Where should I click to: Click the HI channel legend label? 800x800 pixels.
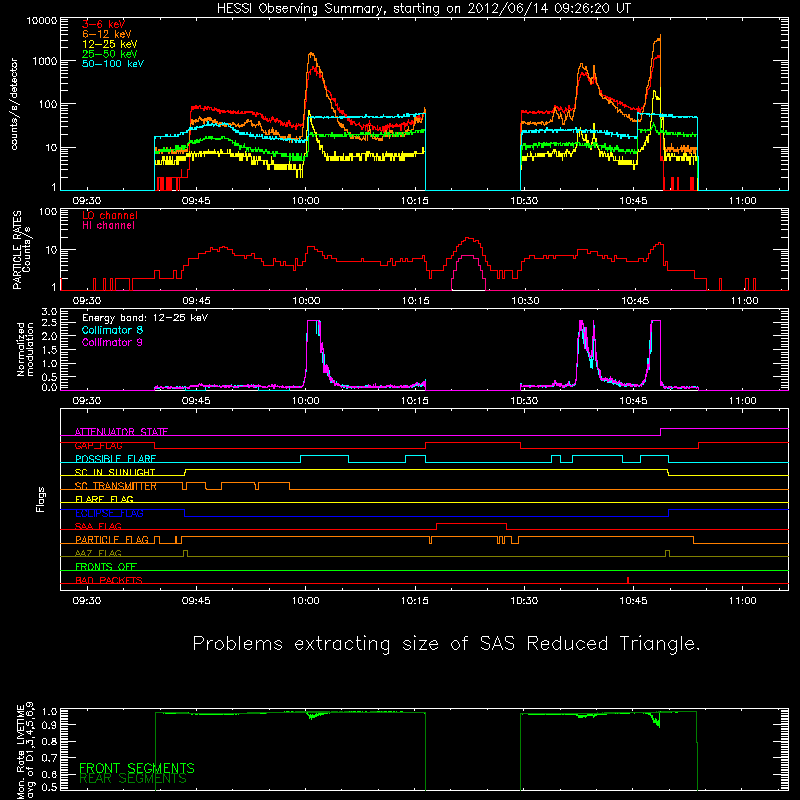click(x=108, y=226)
